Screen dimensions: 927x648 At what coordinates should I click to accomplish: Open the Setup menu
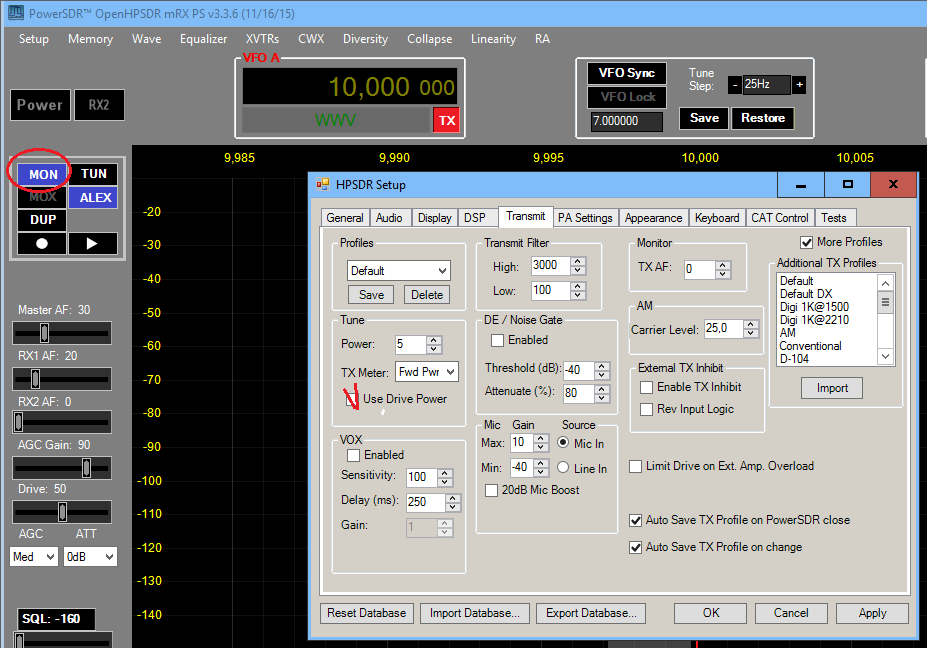[x=34, y=39]
